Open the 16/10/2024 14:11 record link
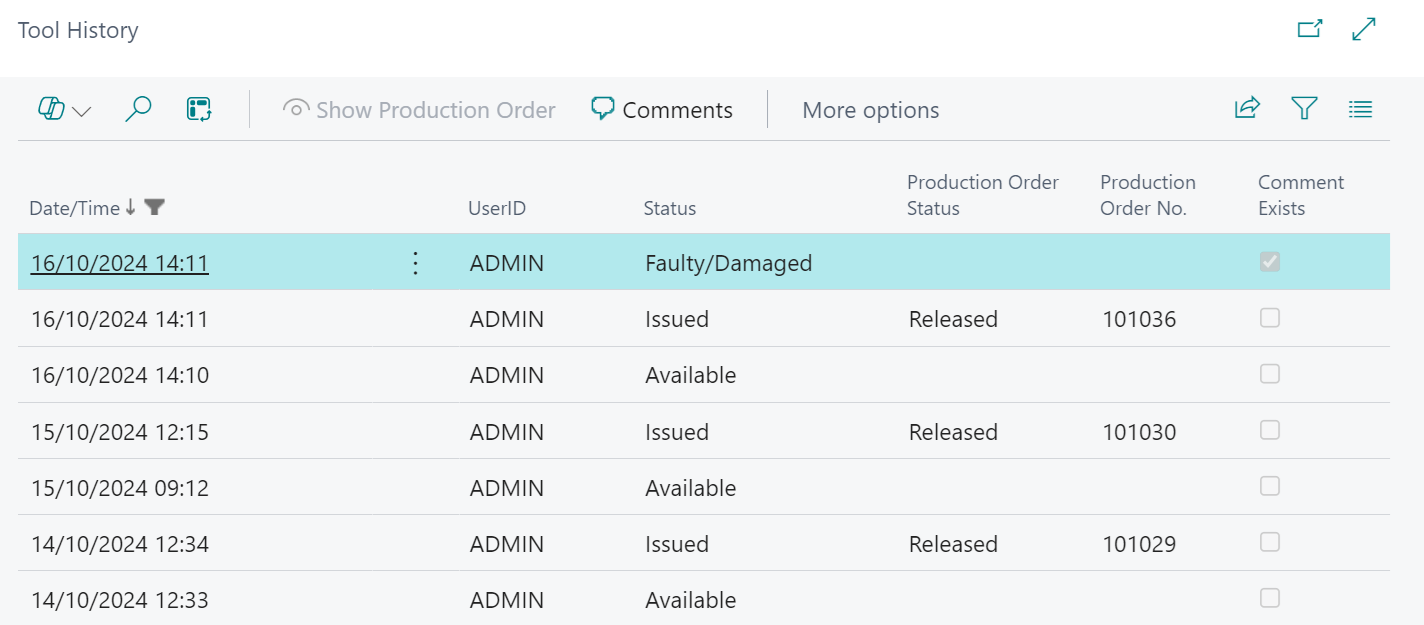The height and width of the screenshot is (625, 1424). pyautogui.click(x=118, y=262)
